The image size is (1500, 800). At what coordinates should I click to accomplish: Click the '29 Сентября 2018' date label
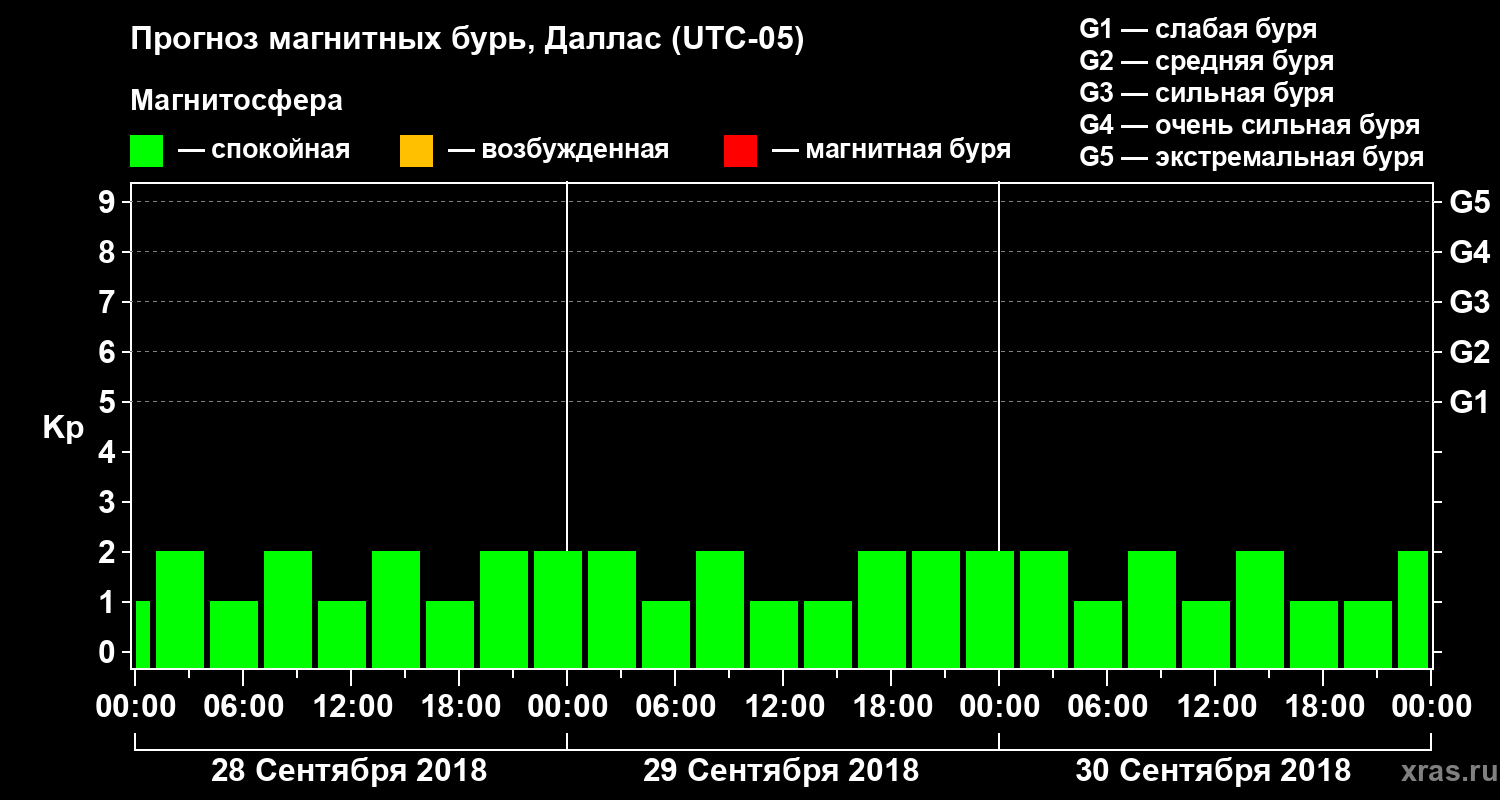click(x=781, y=771)
